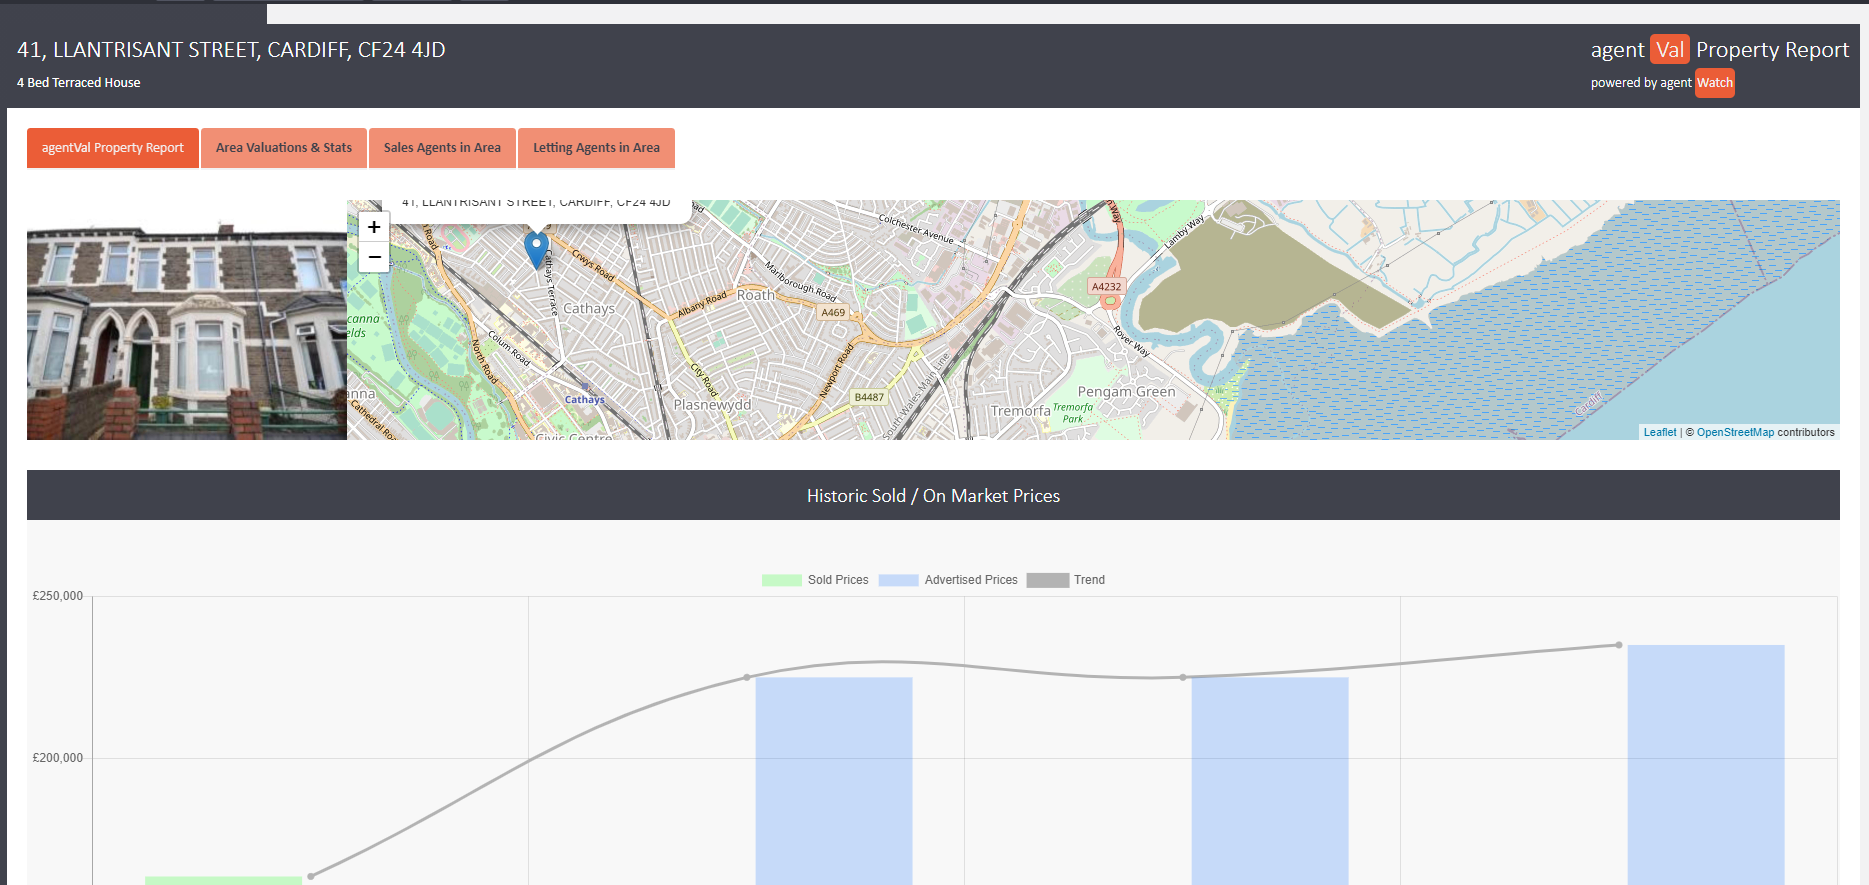Zoom in on the map

[374, 227]
